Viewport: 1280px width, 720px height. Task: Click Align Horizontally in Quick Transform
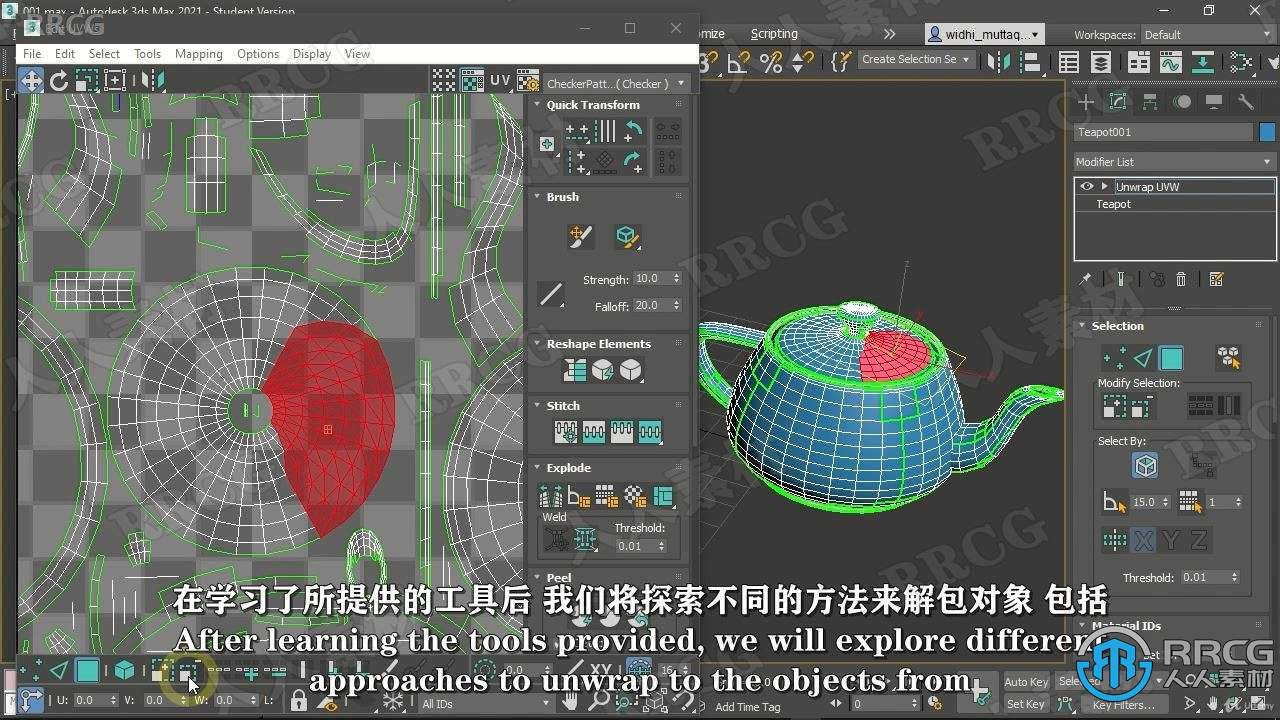(x=577, y=131)
